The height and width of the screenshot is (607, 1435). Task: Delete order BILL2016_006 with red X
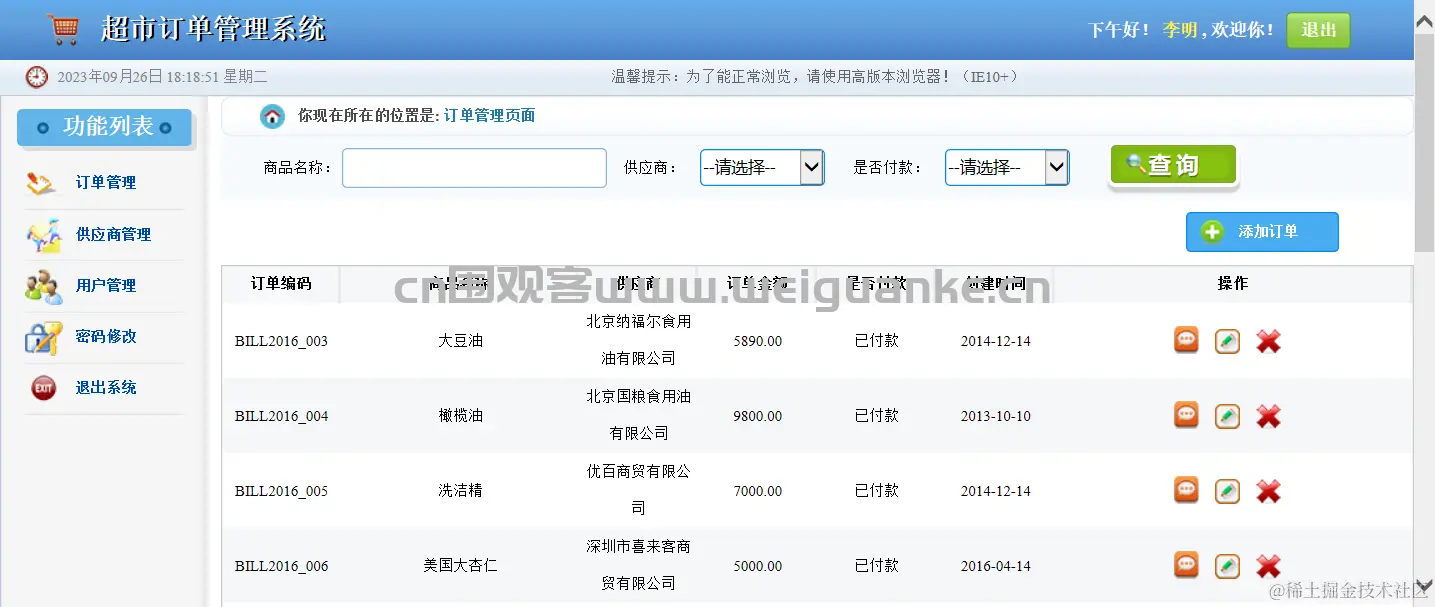point(1268,566)
